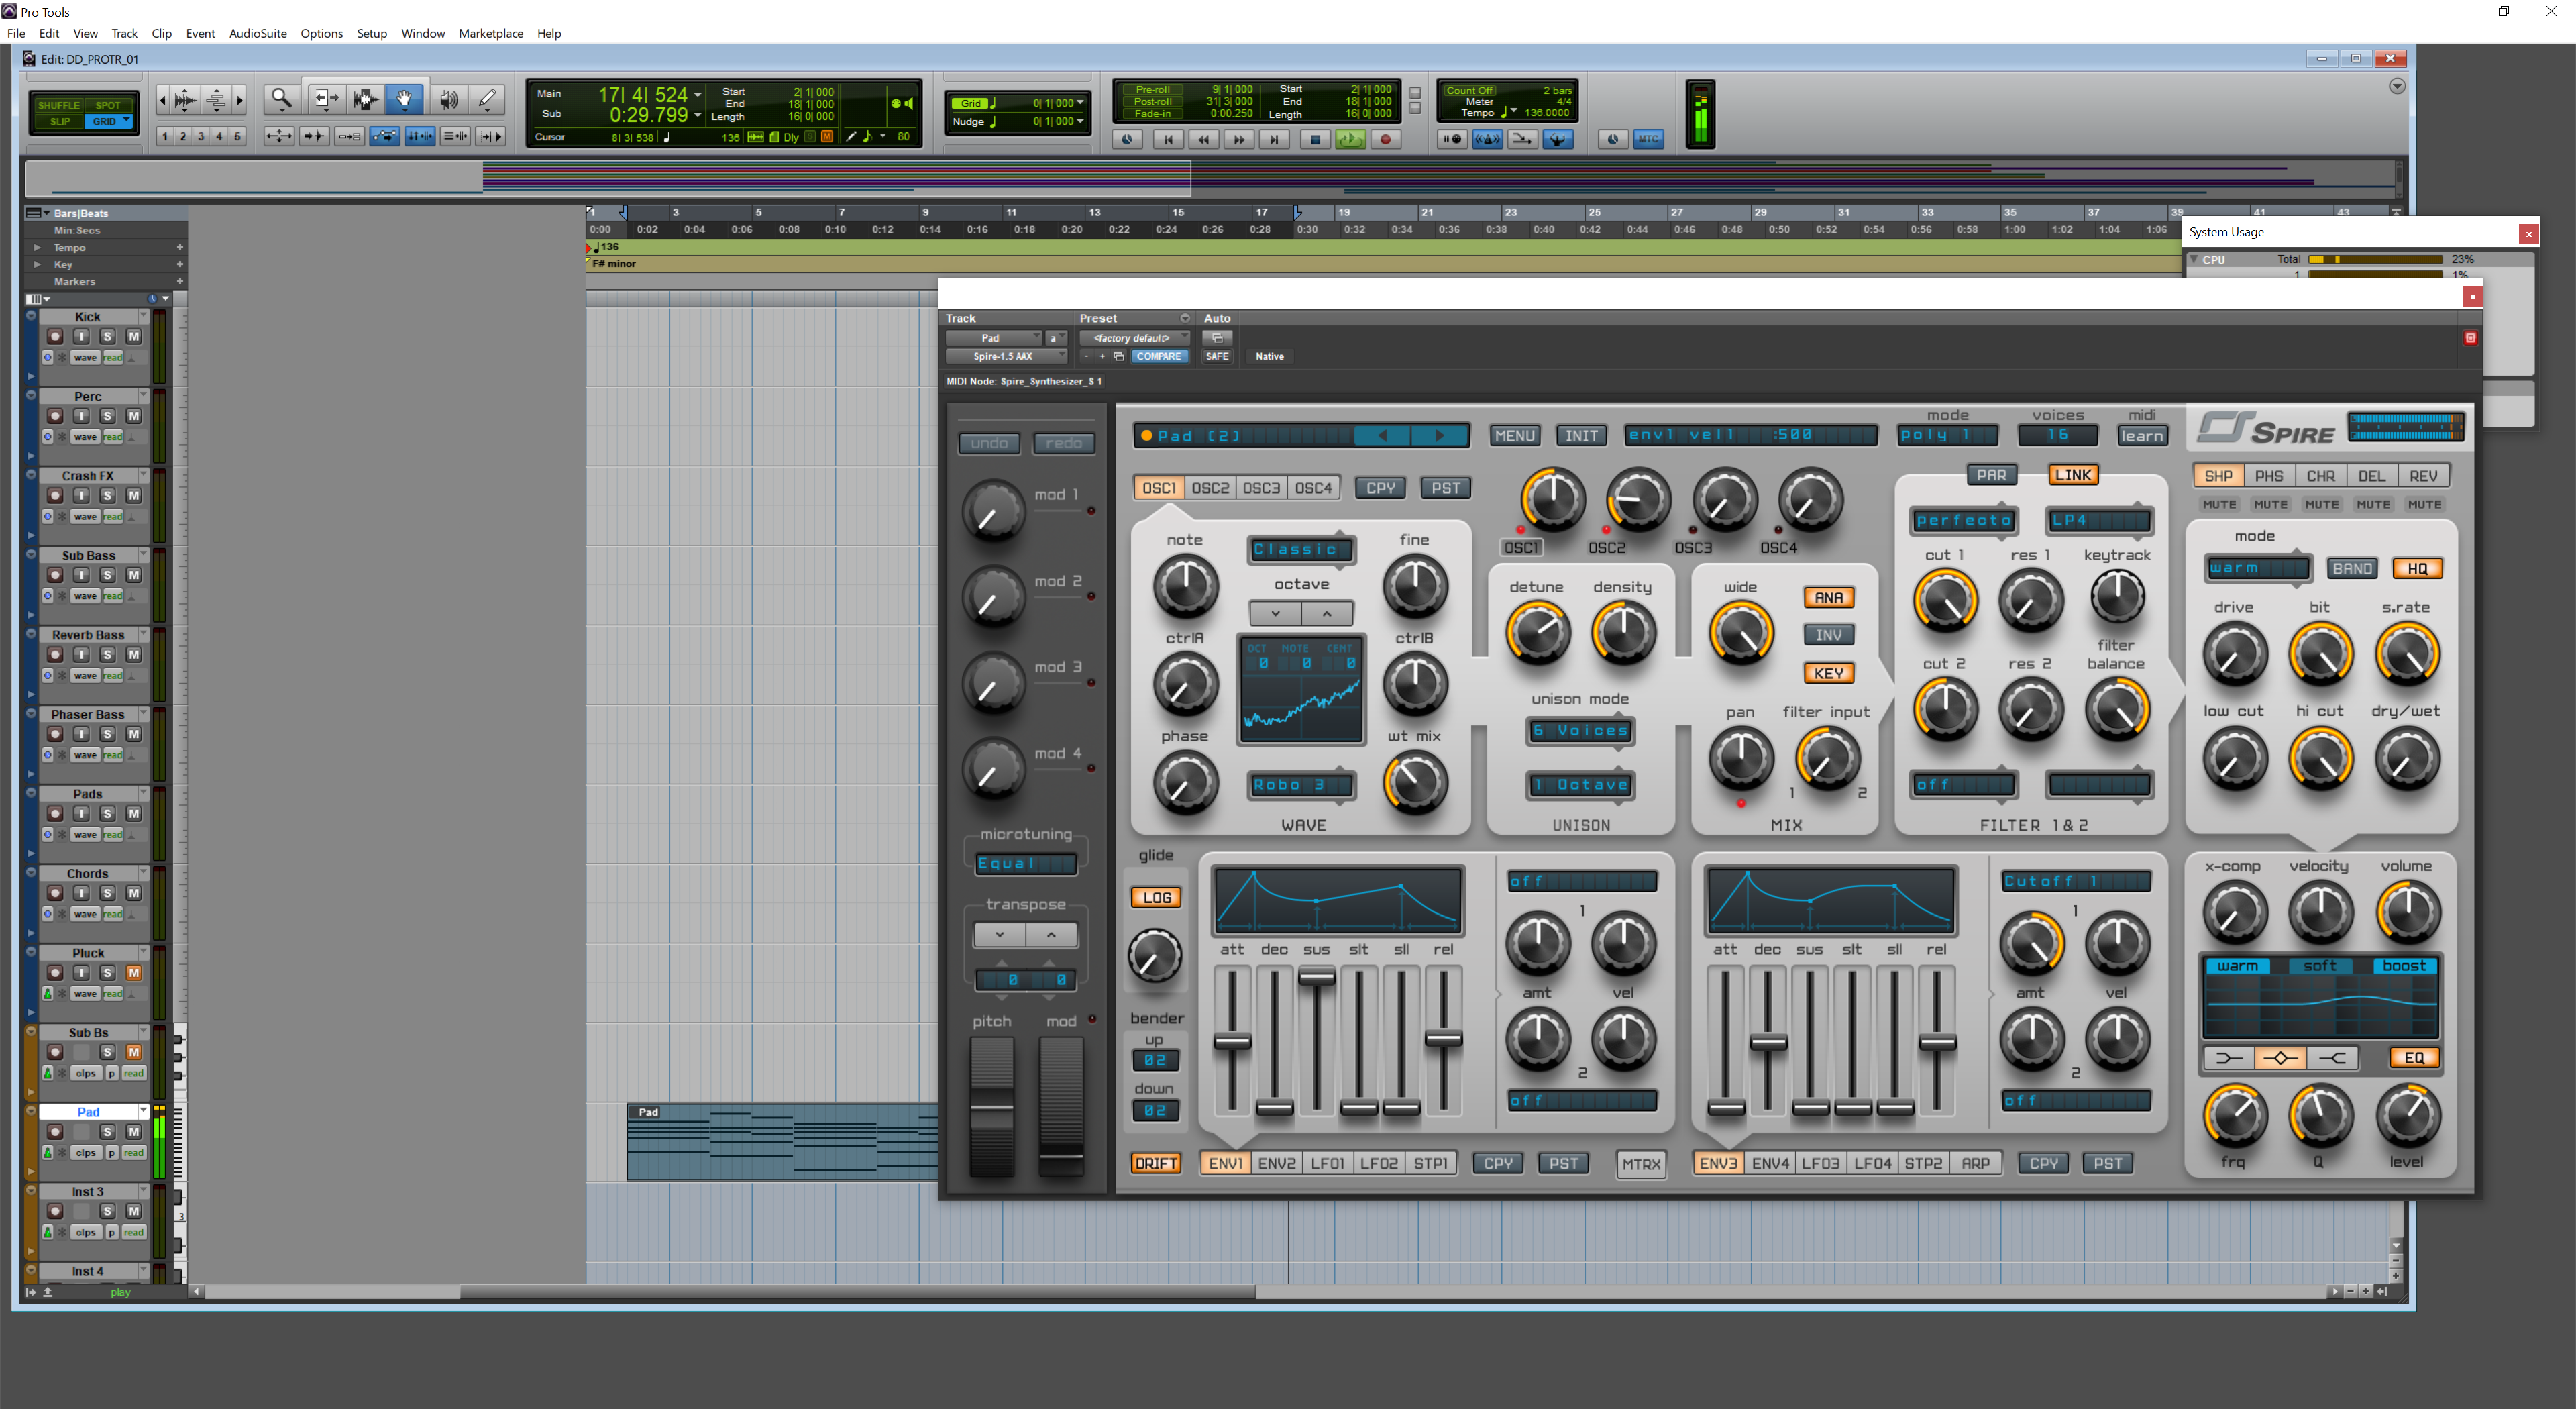Select the Zoomer tool magnifying glass
This screenshot has width=2576, height=1409.
pyautogui.click(x=281, y=98)
